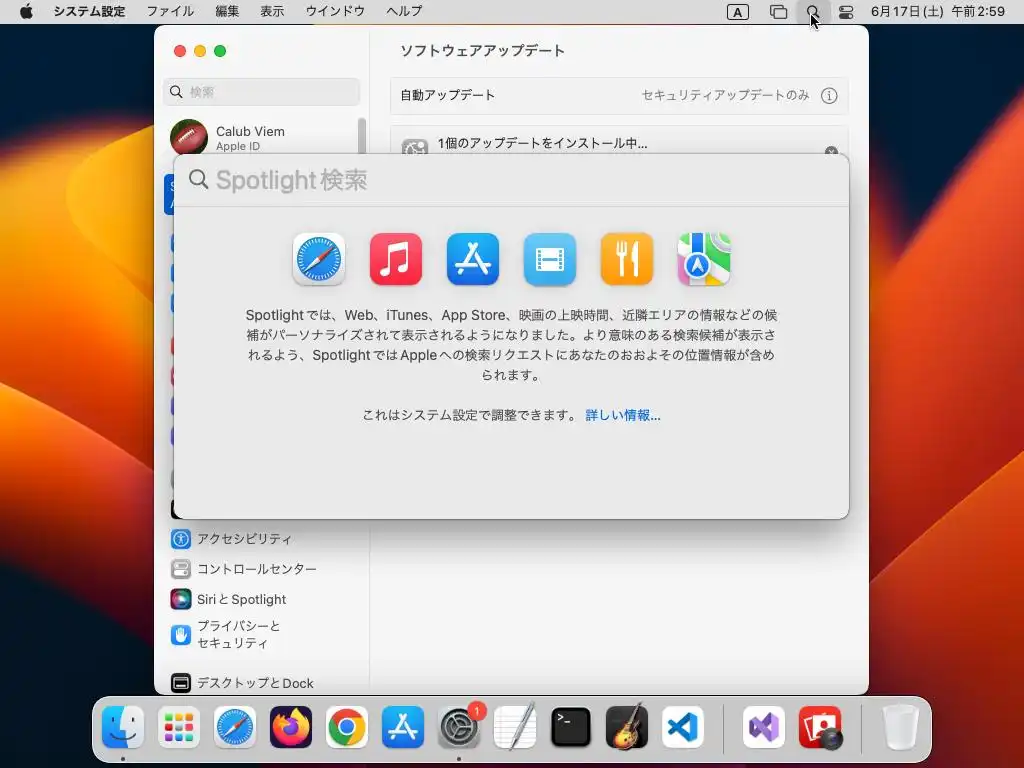Click the 自動アップデート row
The image size is (1024, 768).
click(x=619, y=95)
